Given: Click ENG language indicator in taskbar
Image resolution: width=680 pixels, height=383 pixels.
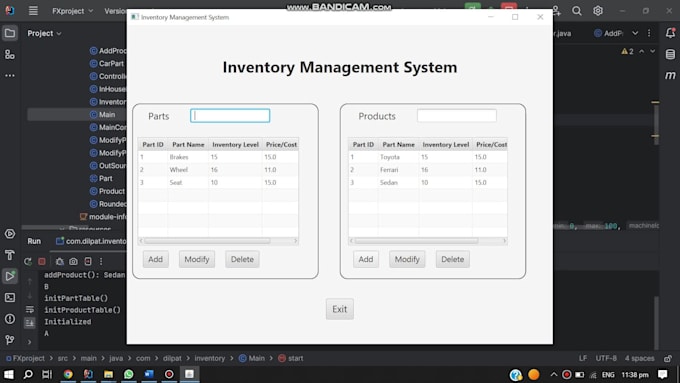Looking at the screenshot, I should click(608, 375).
